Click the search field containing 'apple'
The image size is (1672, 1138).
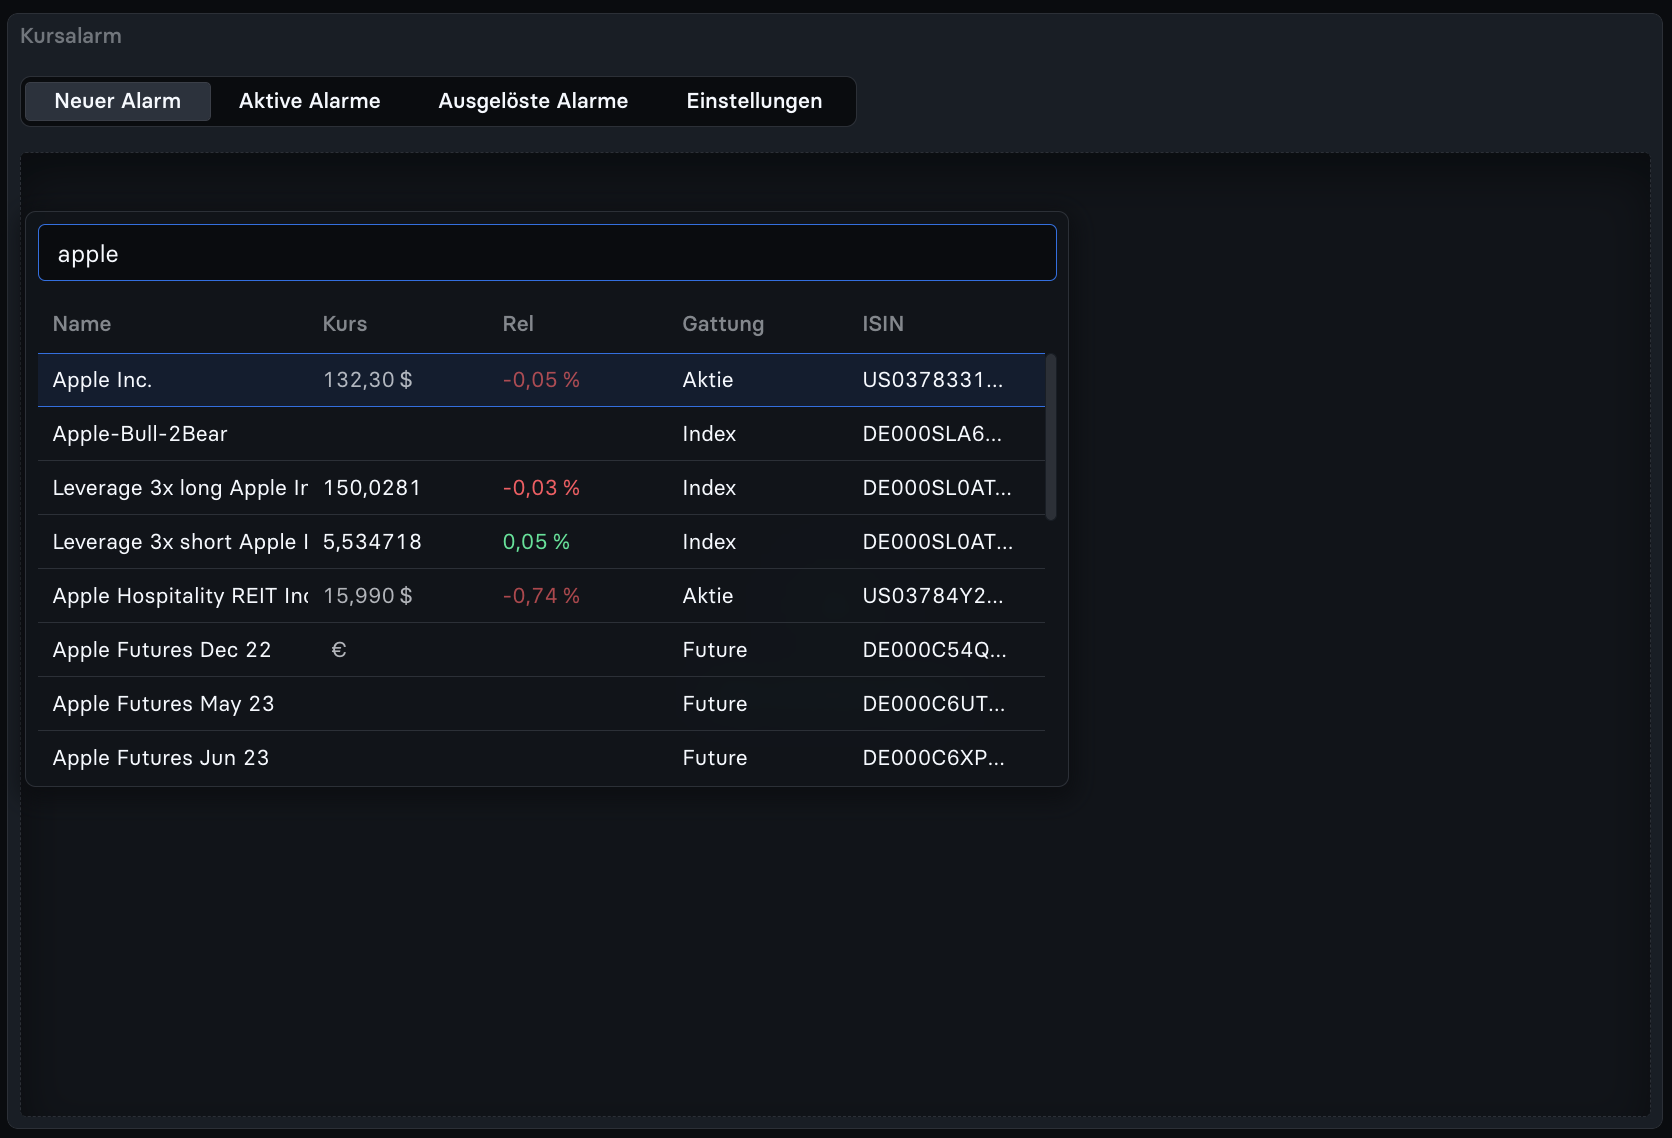547,253
